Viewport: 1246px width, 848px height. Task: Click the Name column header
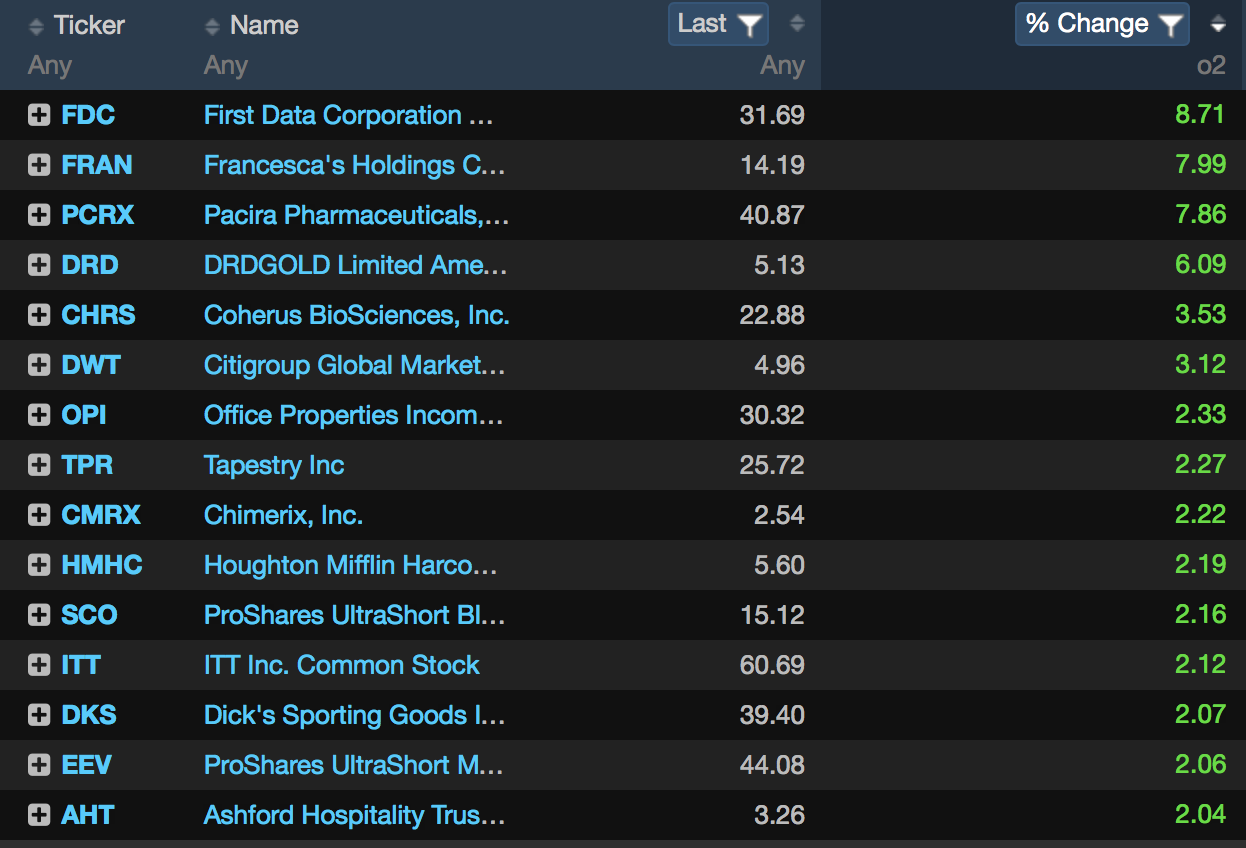[264, 25]
